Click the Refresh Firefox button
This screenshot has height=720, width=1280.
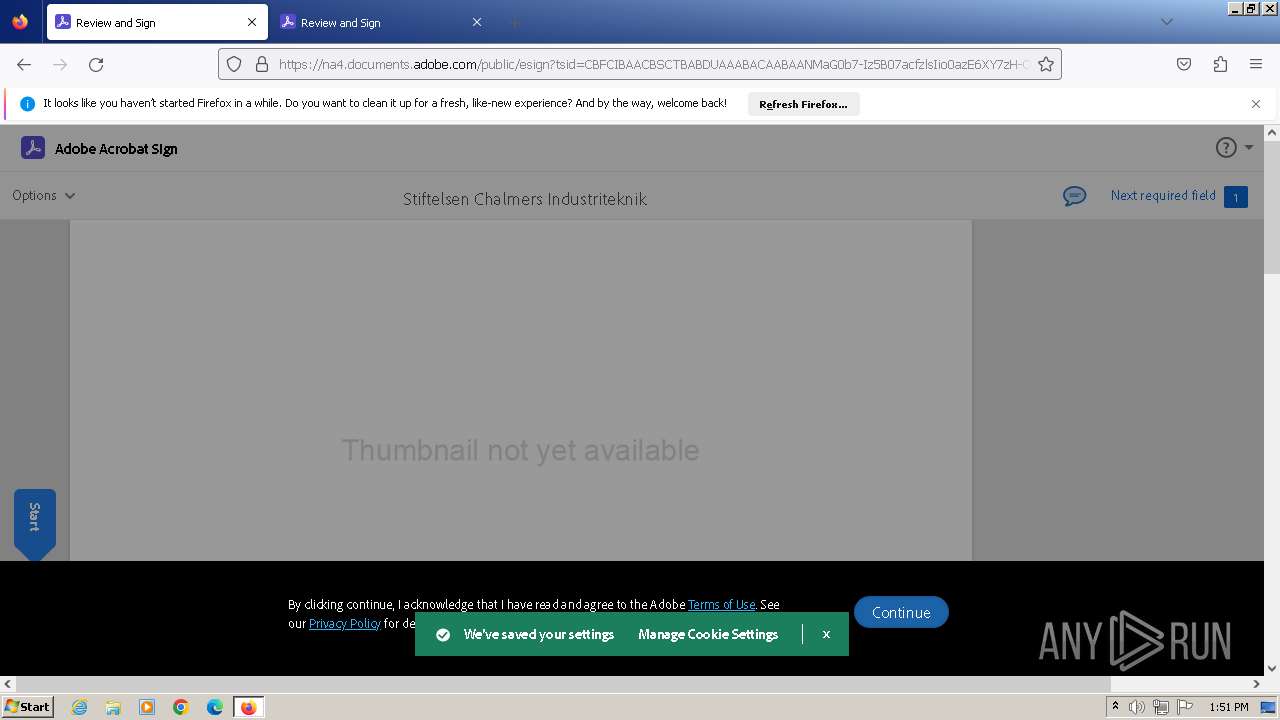(x=803, y=104)
